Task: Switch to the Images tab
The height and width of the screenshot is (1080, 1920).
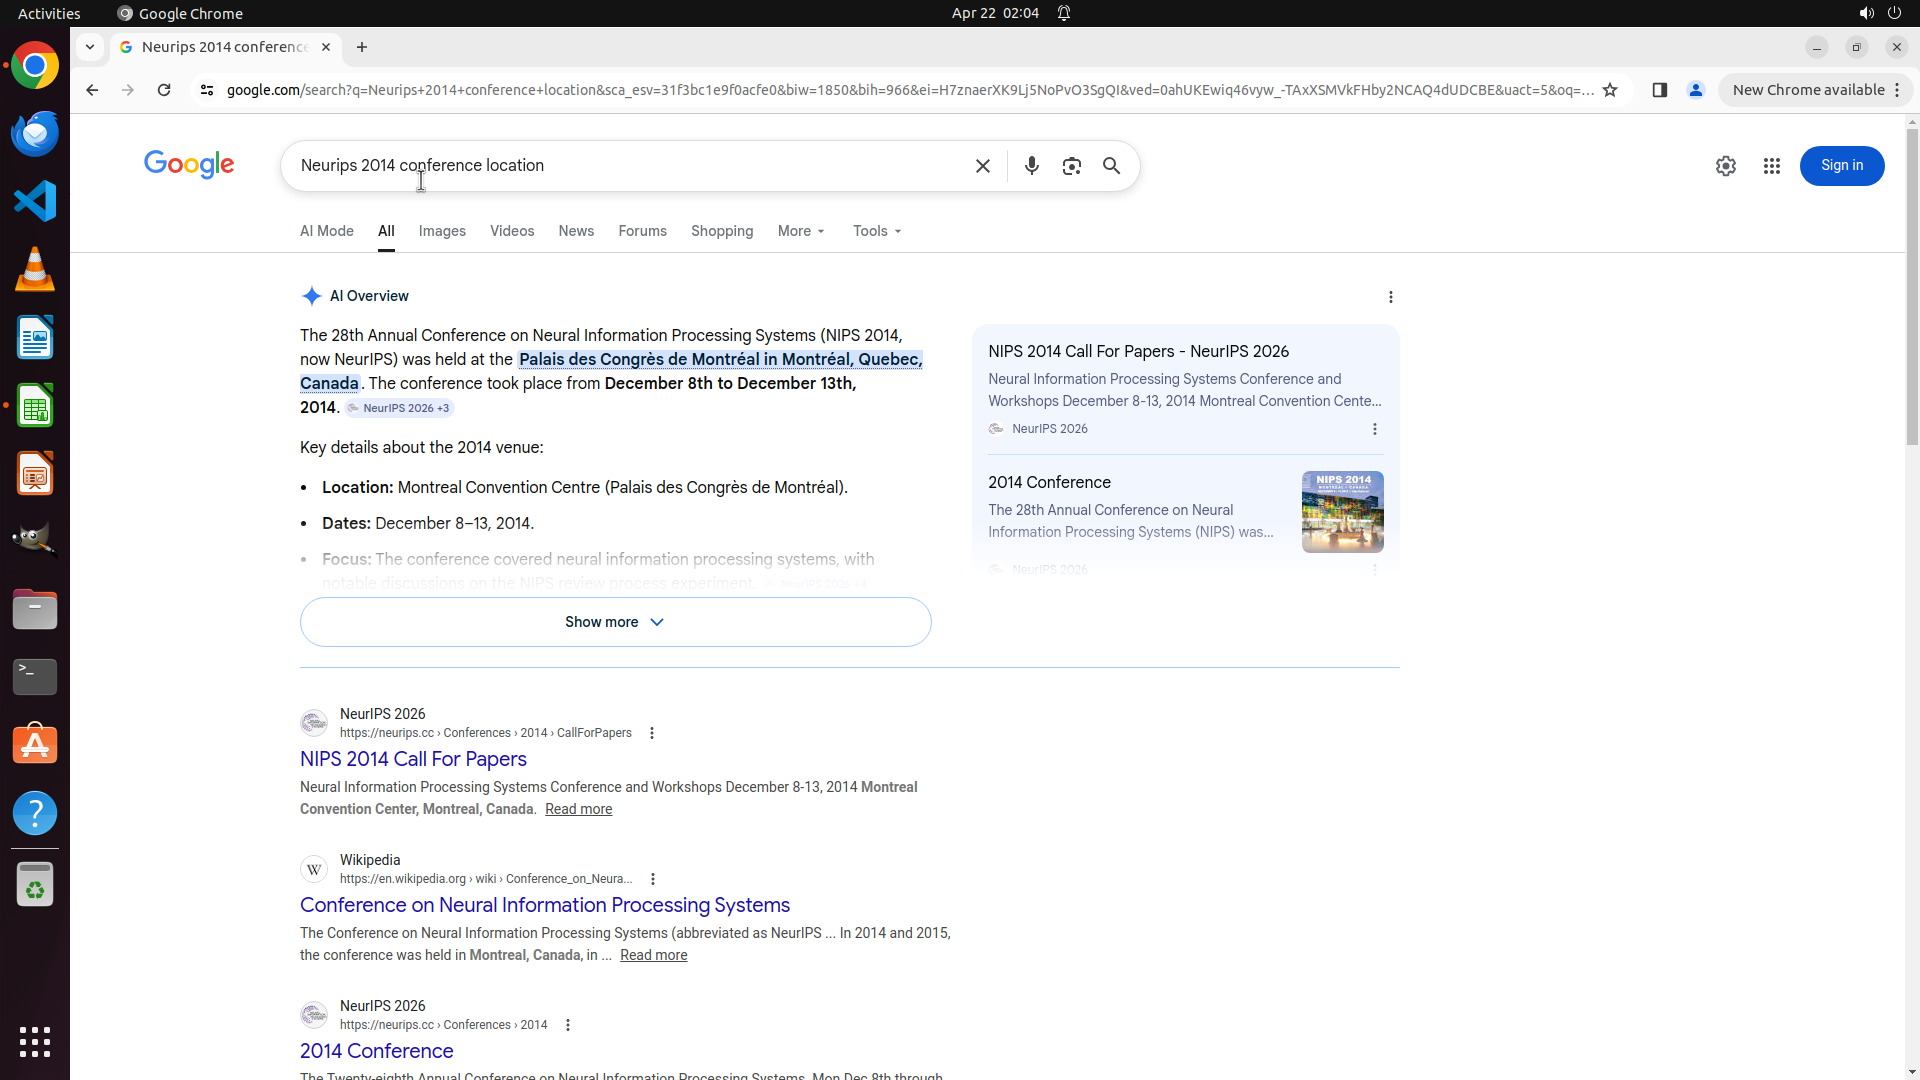Action: tap(442, 231)
